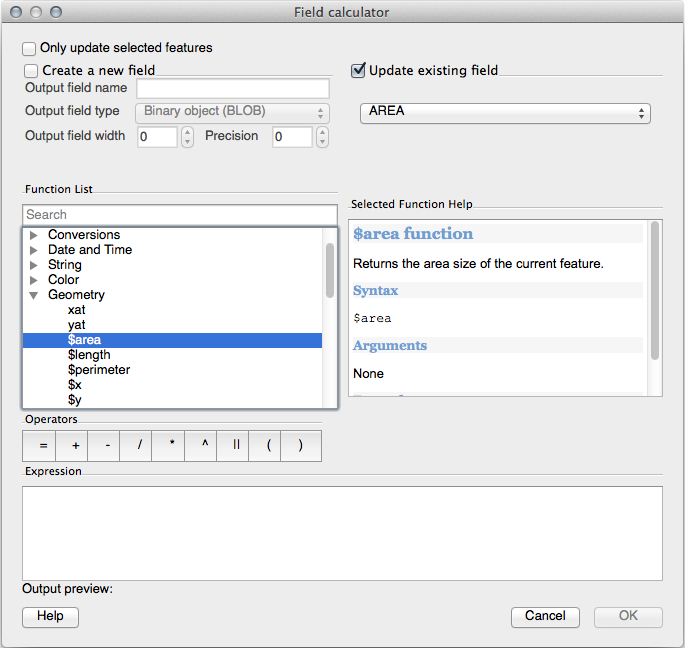Choose the $length function
The height and width of the screenshot is (648, 685).
(x=89, y=355)
